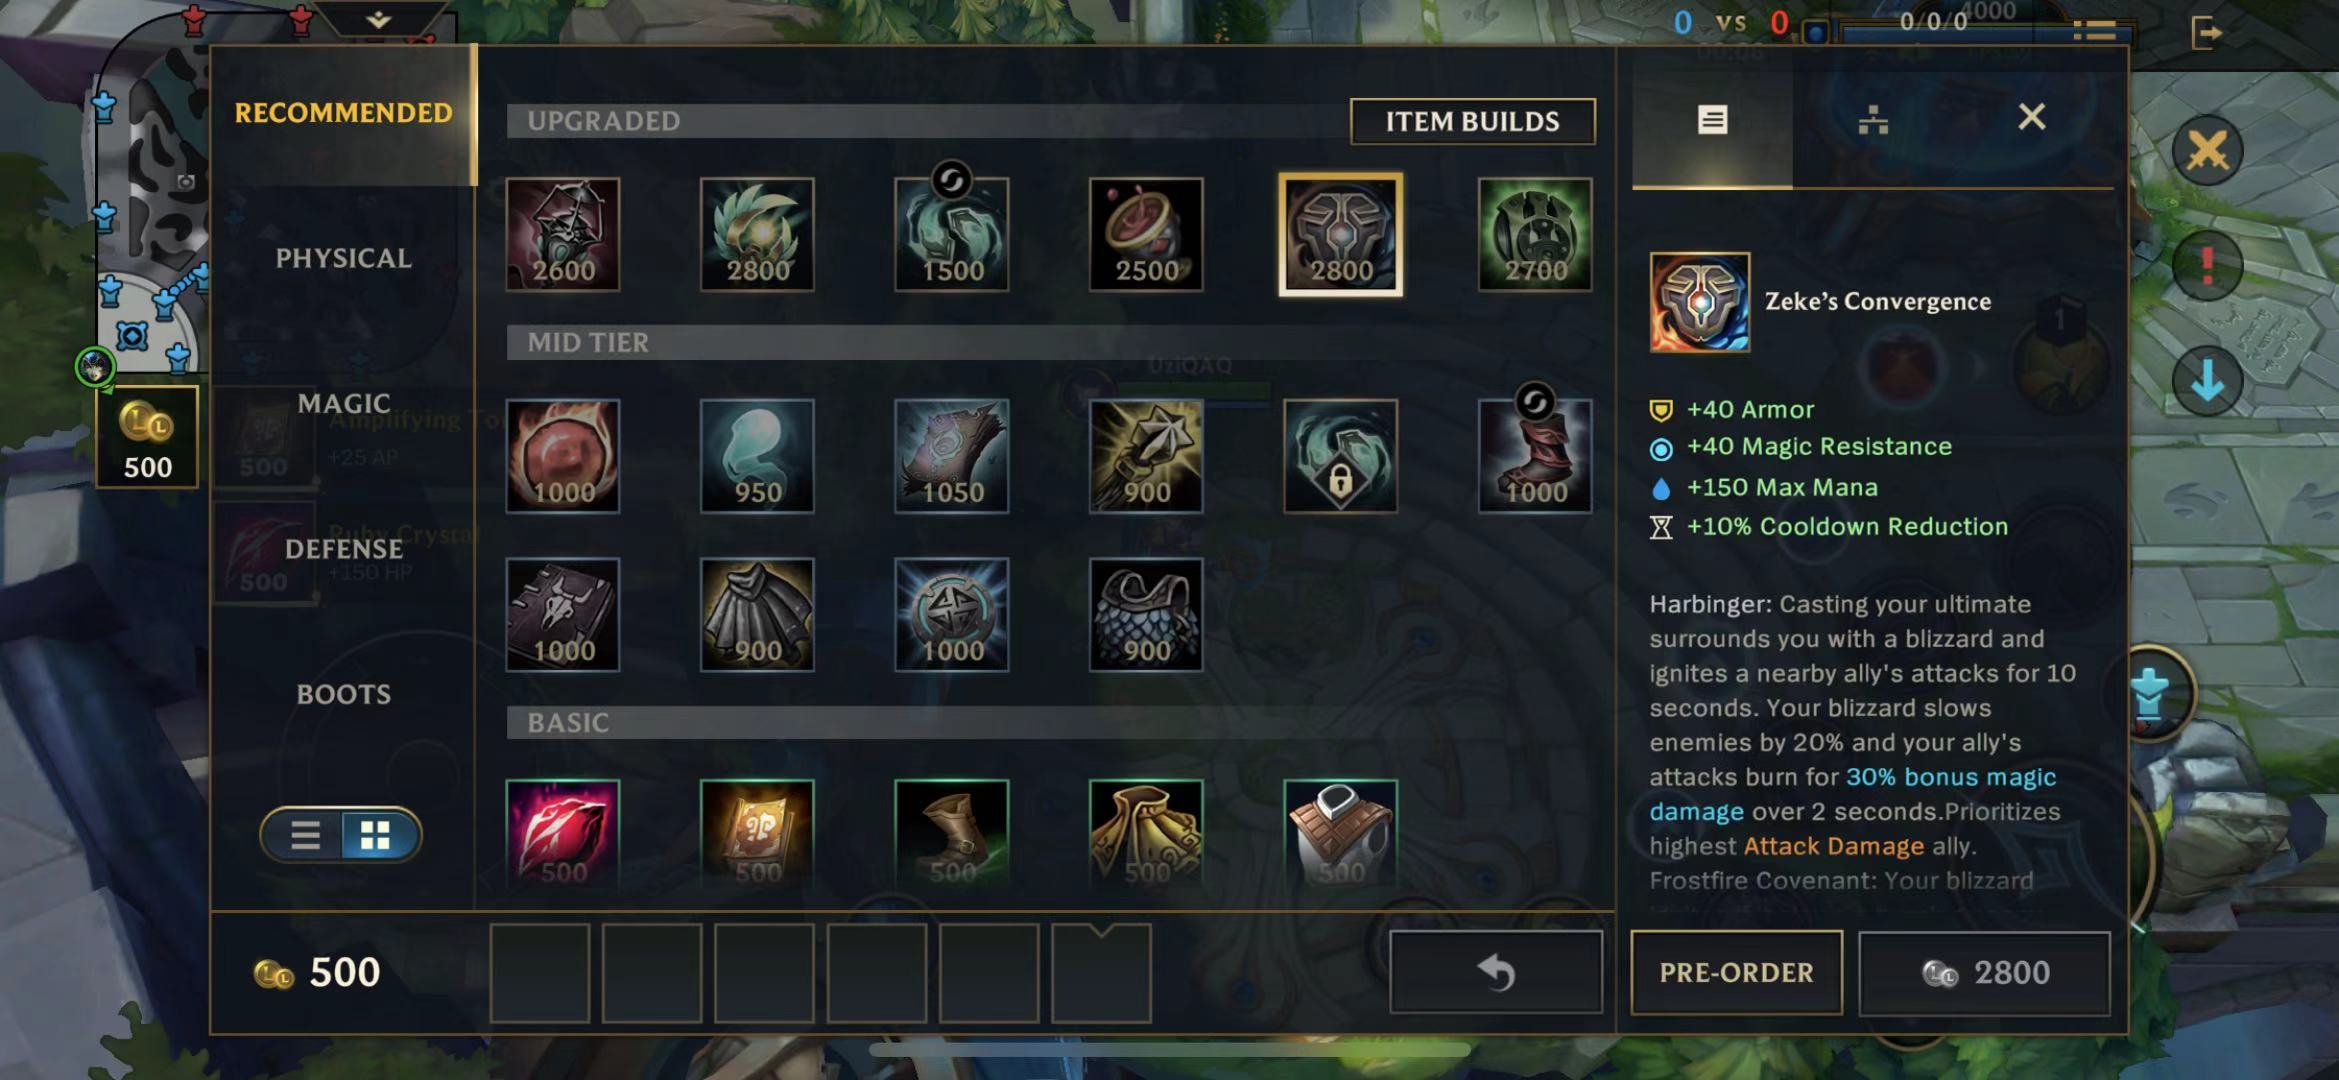Open the item build tree view
This screenshot has width=2339, height=1080.
[1873, 121]
